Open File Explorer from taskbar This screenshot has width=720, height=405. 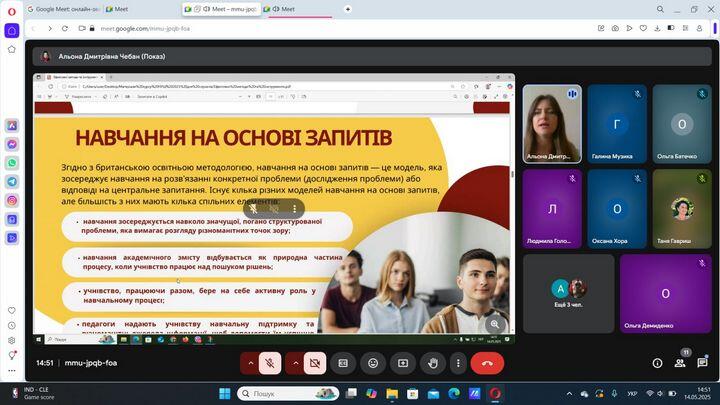pos(392,394)
